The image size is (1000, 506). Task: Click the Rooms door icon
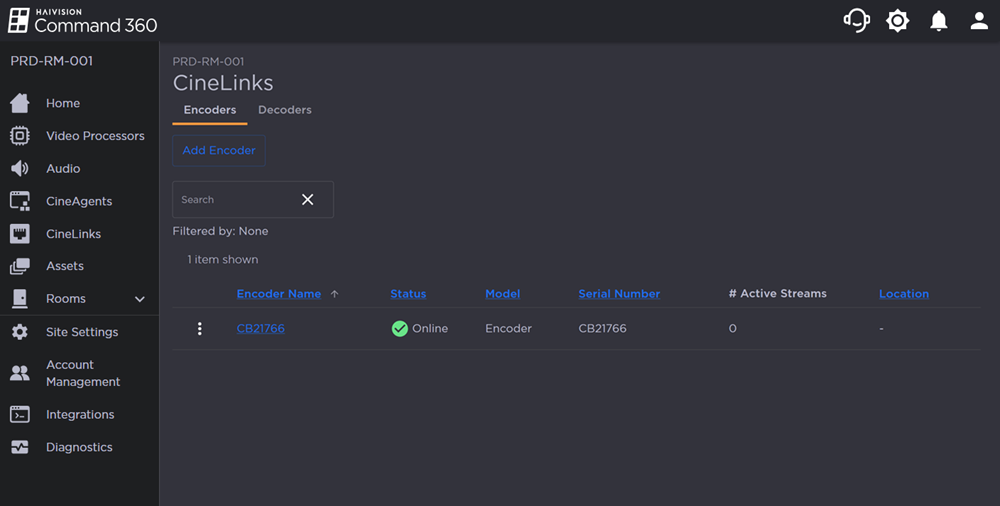pyautogui.click(x=20, y=298)
